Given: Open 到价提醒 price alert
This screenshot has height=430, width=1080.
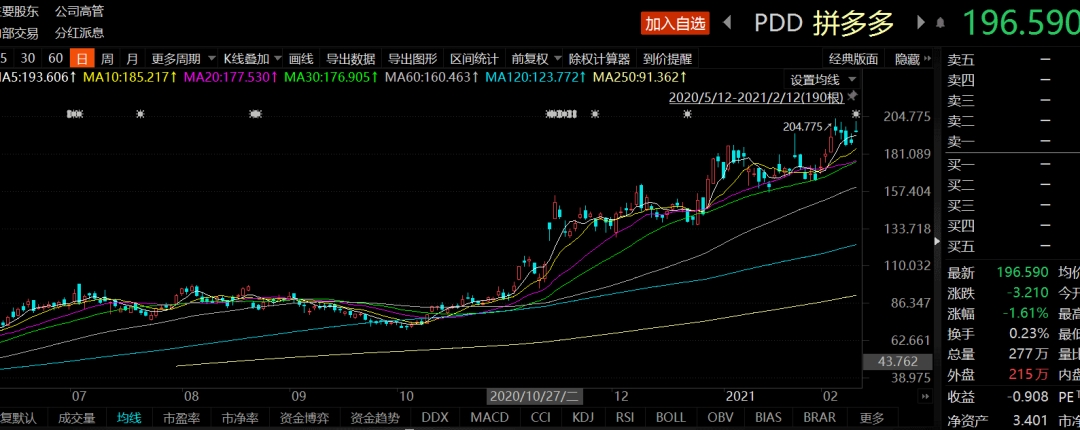Looking at the screenshot, I should point(667,59).
